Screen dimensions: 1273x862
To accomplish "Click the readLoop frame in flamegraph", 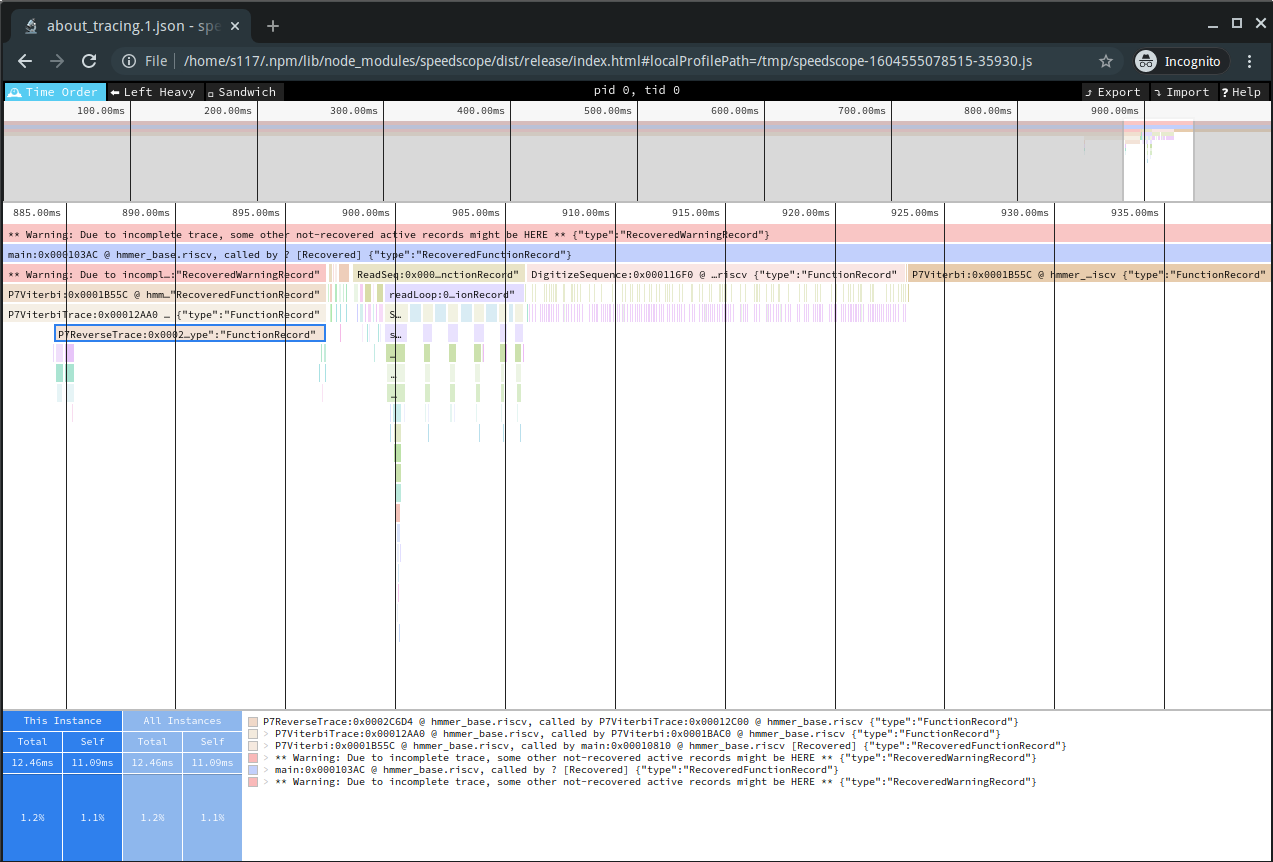I will (454, 294).
